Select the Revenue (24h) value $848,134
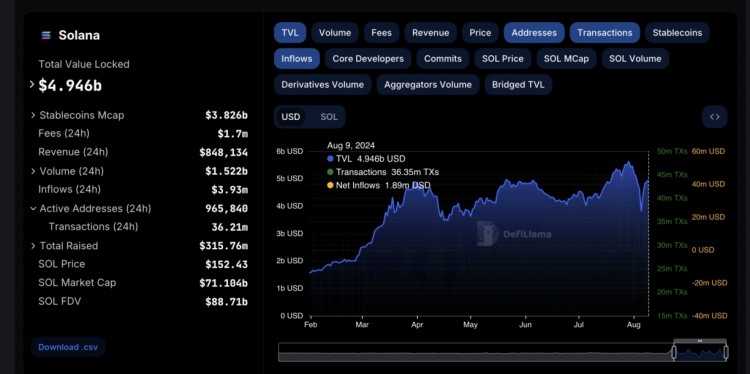 point(223,153)
